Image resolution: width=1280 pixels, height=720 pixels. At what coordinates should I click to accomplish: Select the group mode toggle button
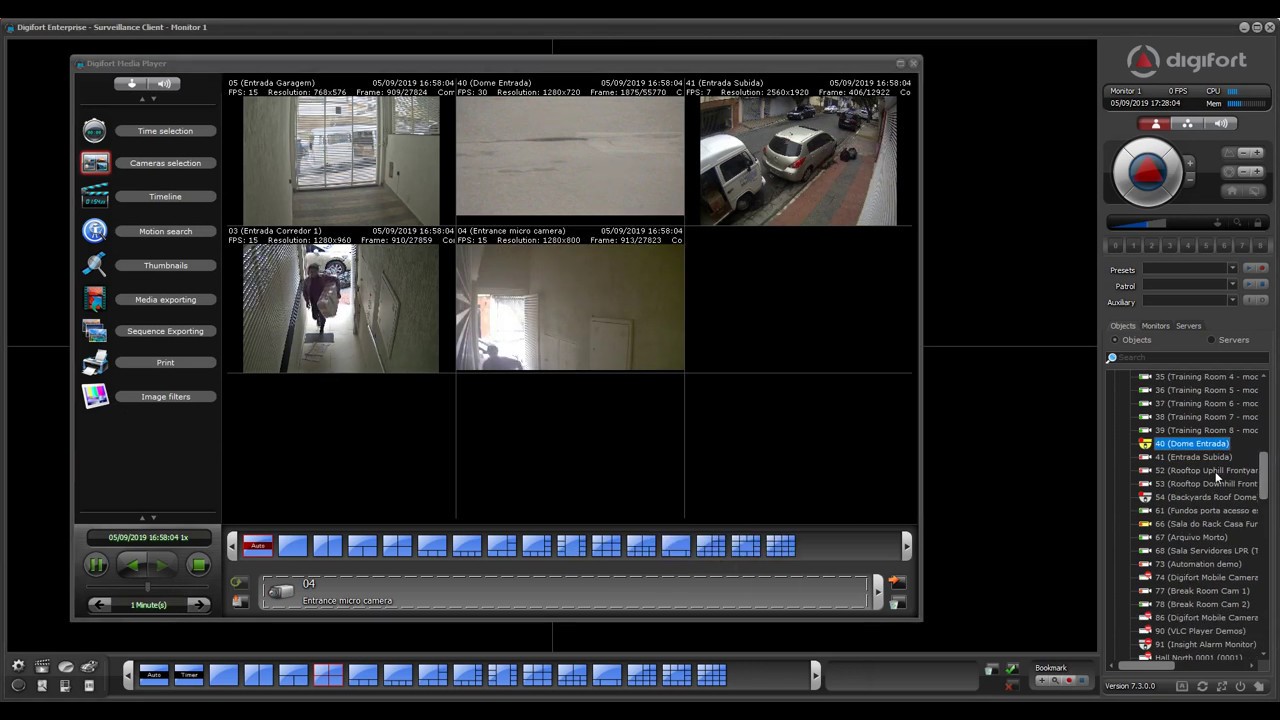pyautogui.click(x=1187, y=124)
